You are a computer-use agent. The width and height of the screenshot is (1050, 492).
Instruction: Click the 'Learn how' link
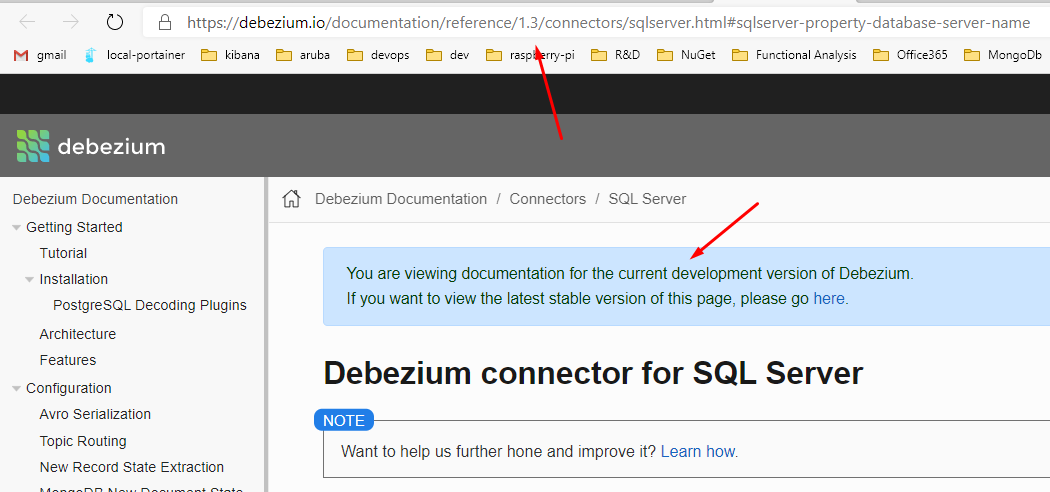pos(697,451)
